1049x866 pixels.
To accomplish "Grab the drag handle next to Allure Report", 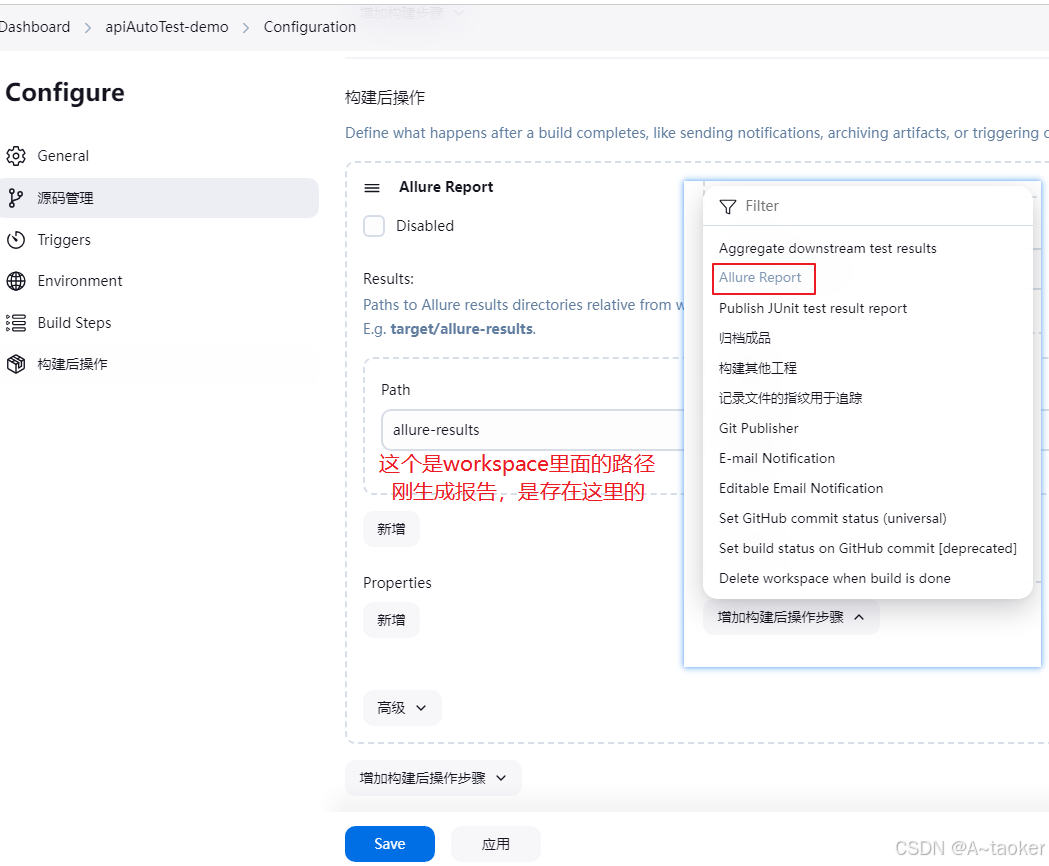I will [371, 187].
